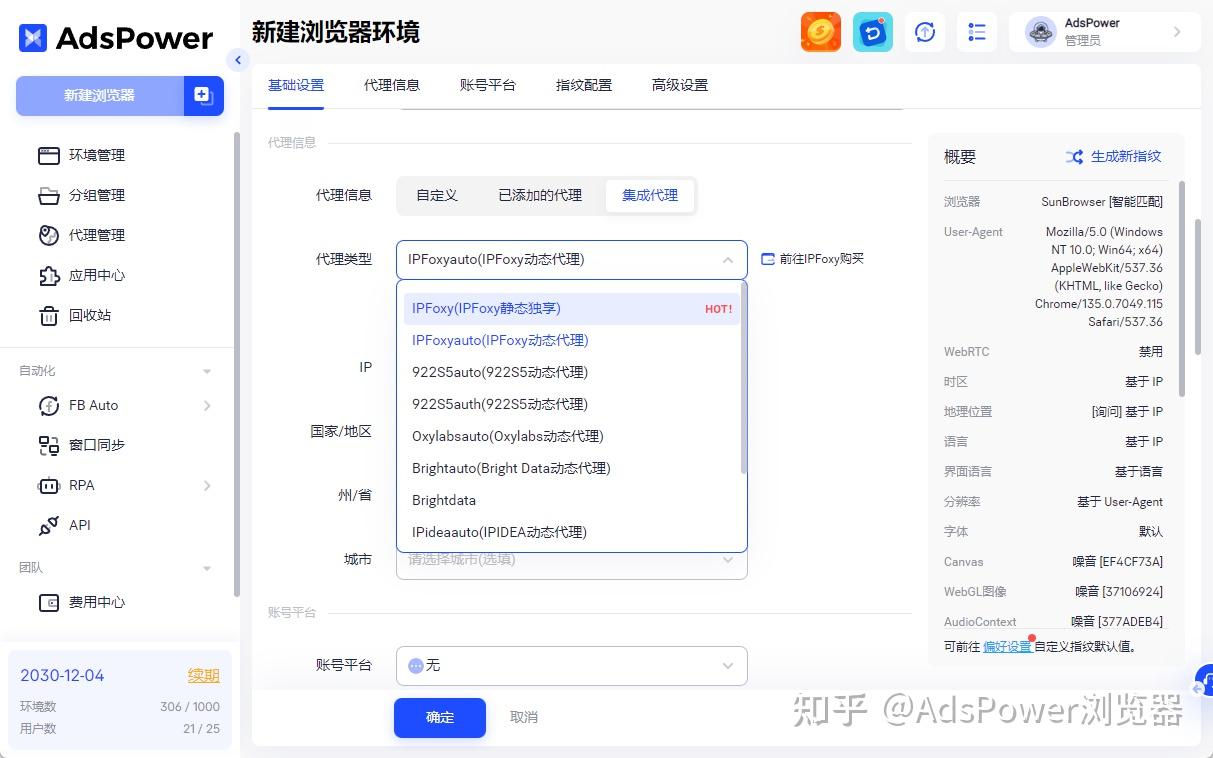
Task: Collapse the 自动化 sidebar section
Action: click(206, 370)
